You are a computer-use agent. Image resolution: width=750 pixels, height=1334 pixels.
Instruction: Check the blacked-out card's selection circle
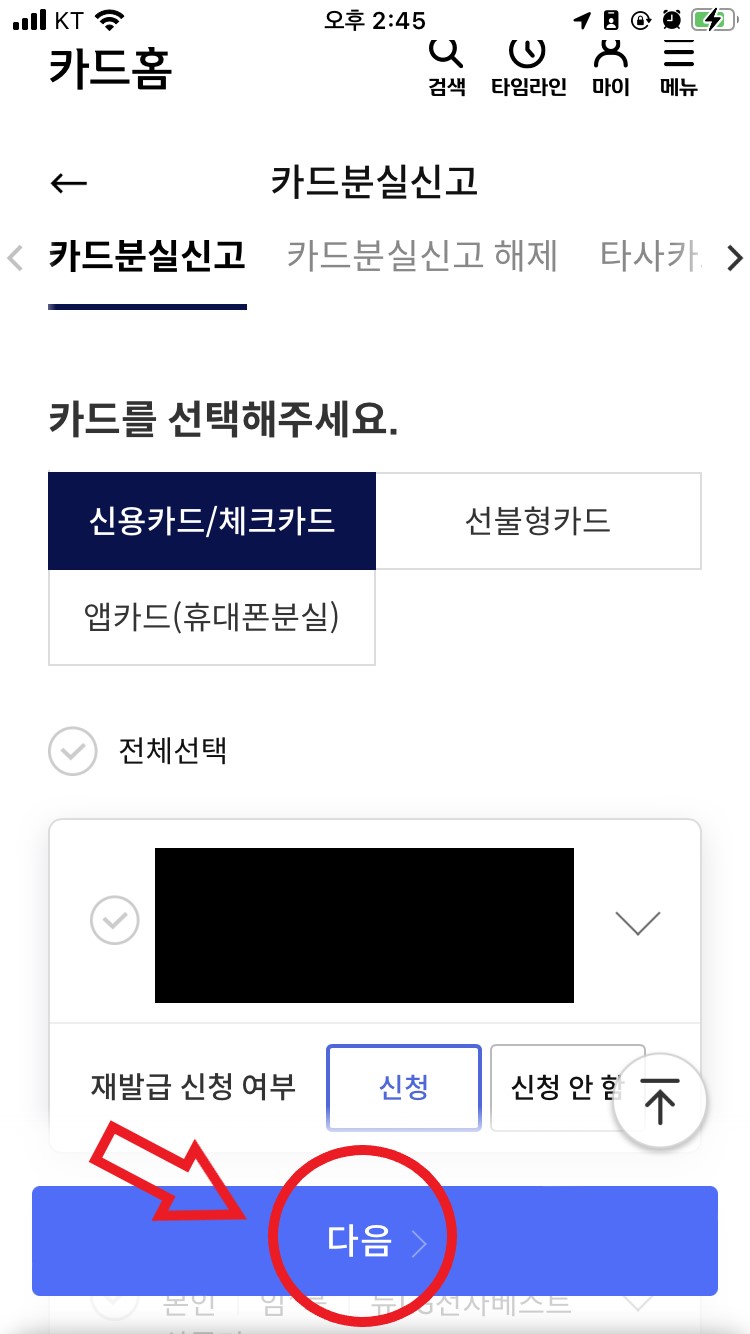point(114,921)
